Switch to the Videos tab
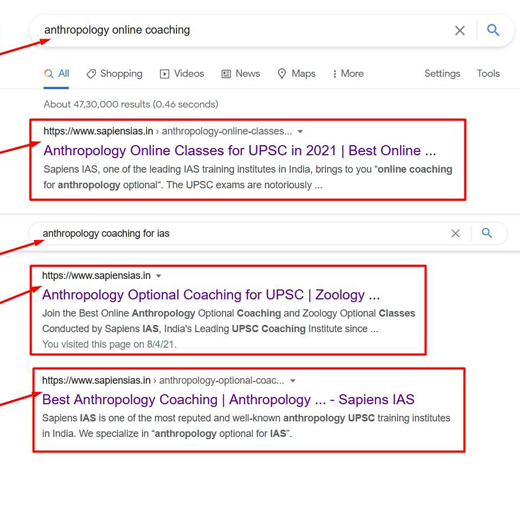This screenshot has height=530, width=520. (182, 74)
